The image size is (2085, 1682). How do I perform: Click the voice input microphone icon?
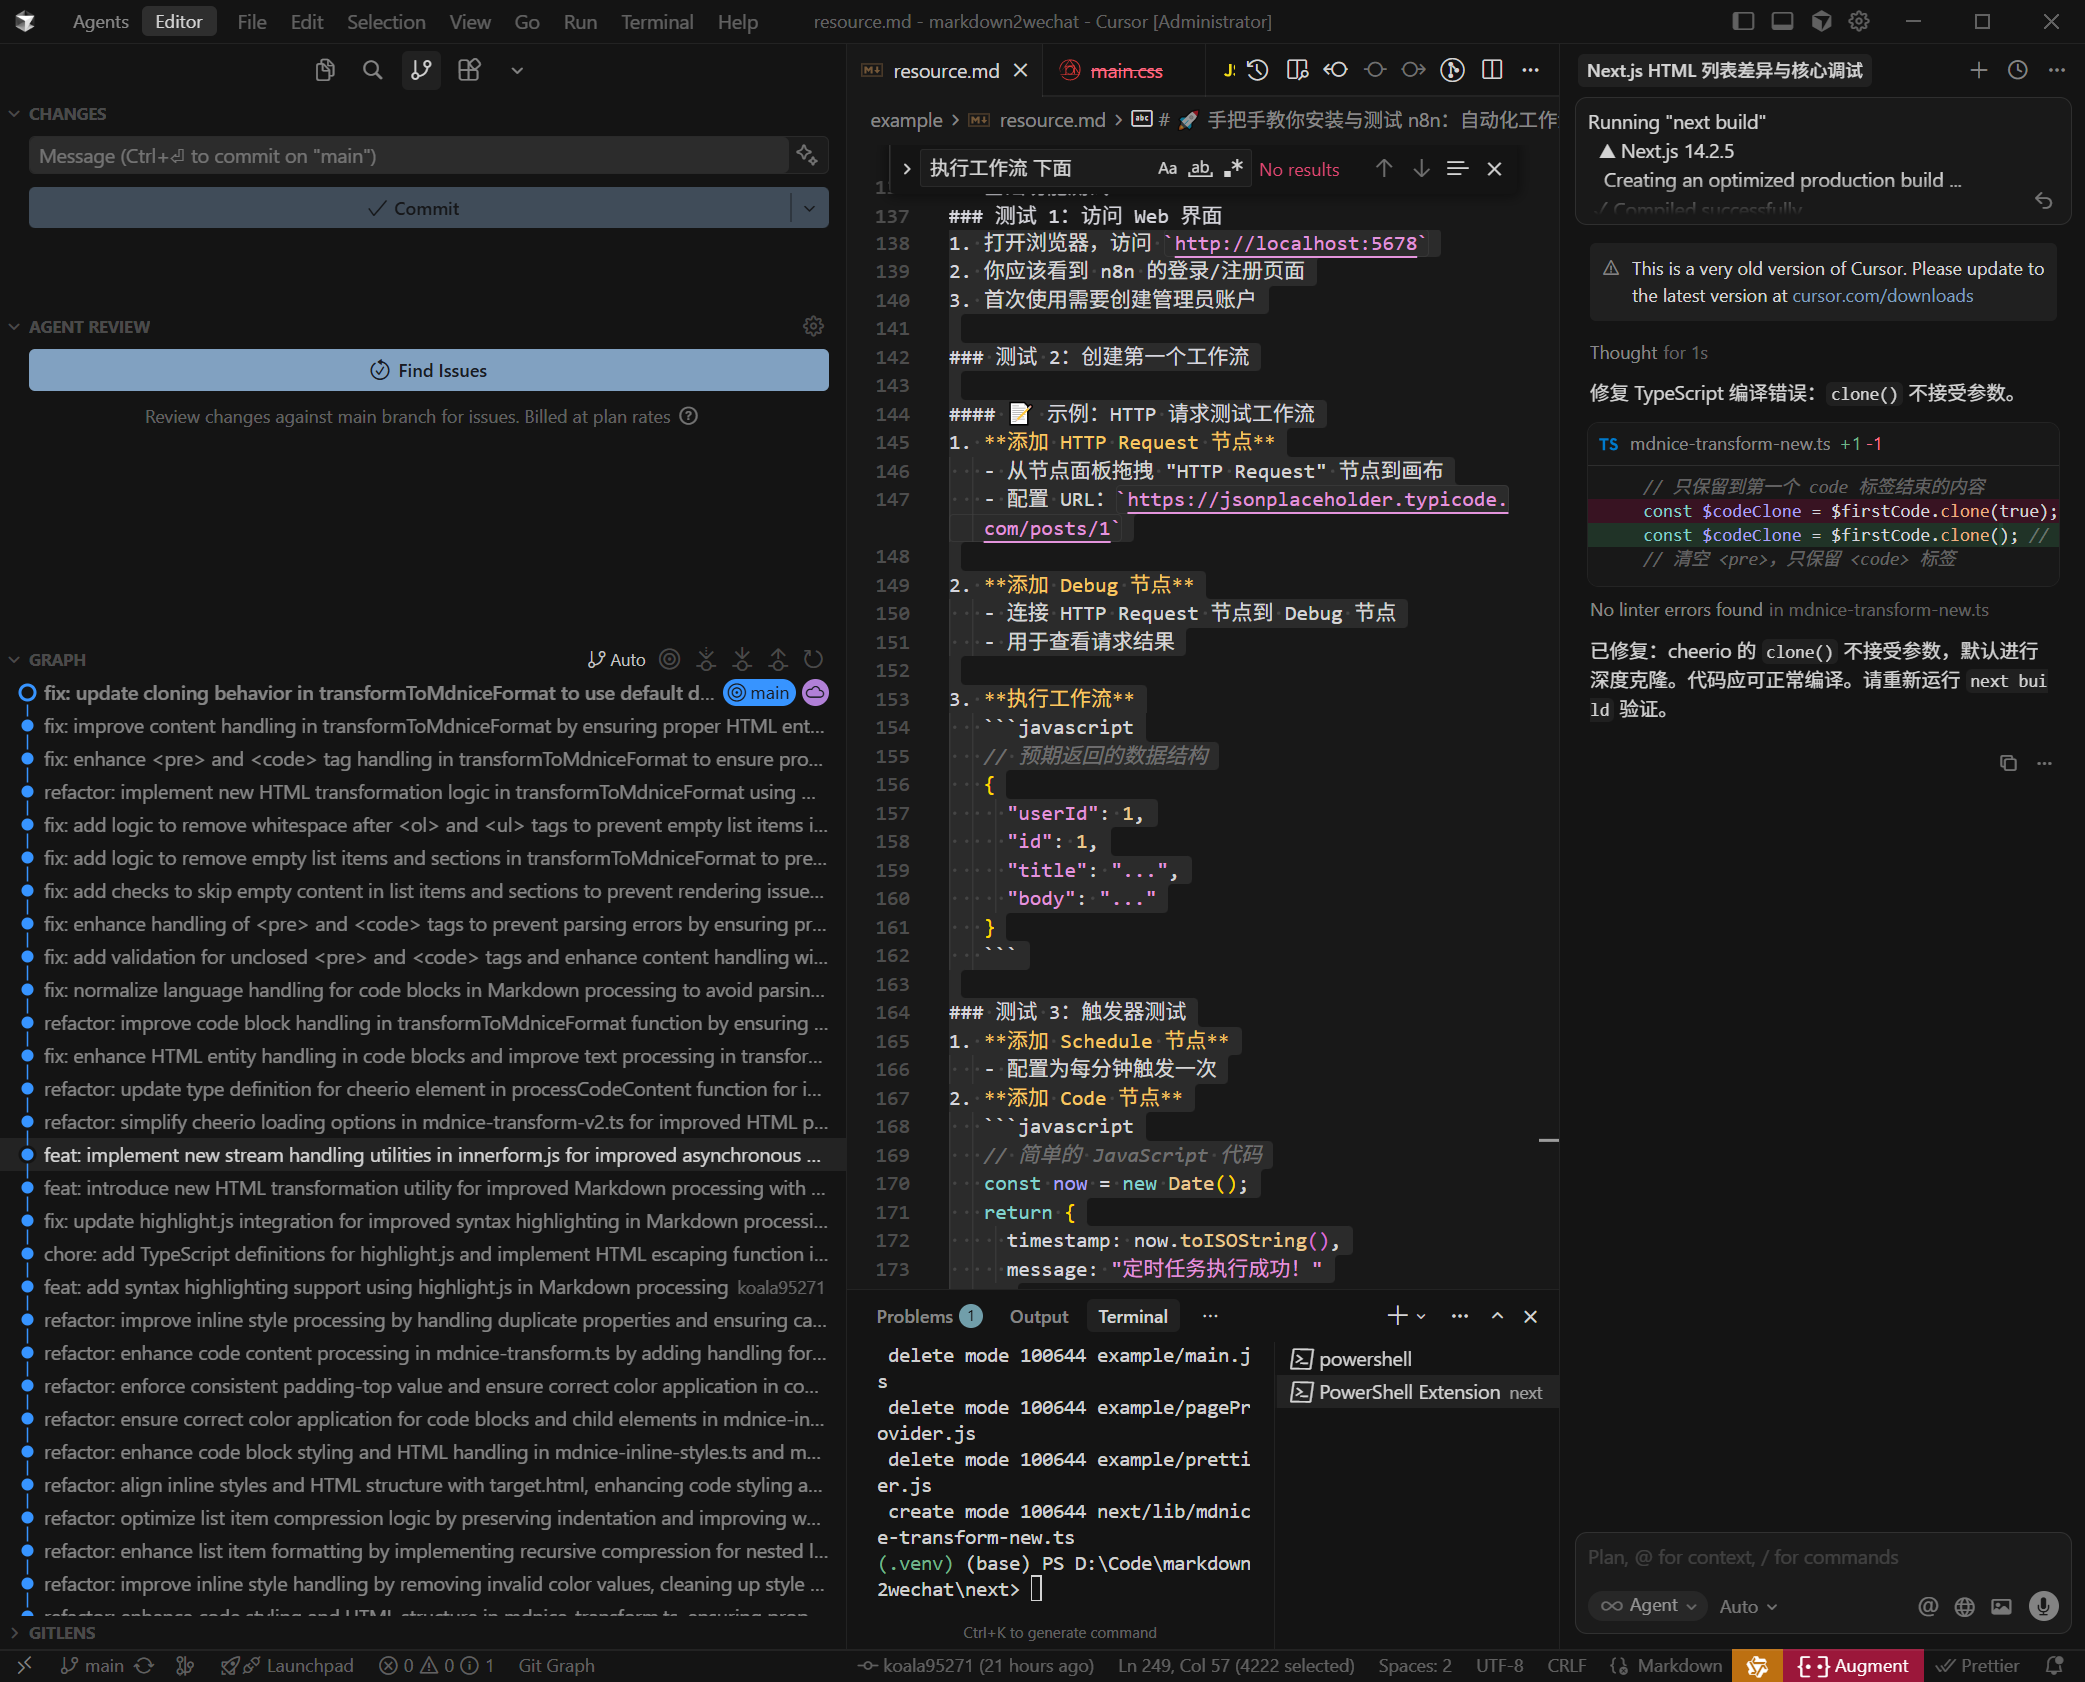[x=2043, y=1606]
